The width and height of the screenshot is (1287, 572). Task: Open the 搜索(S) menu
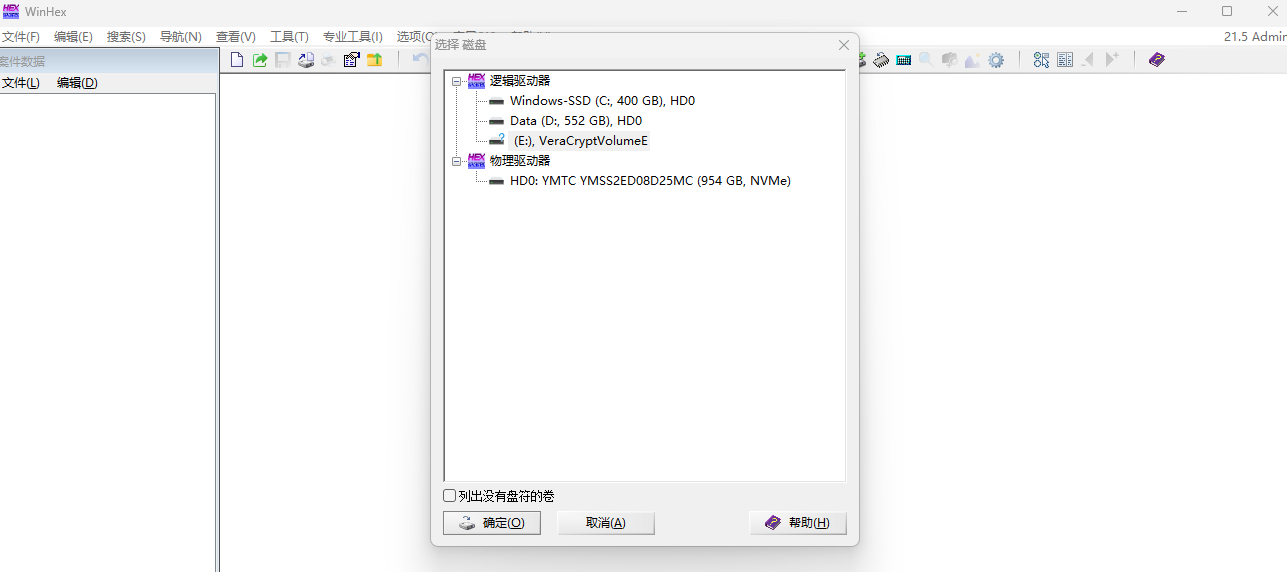[126, 36]
